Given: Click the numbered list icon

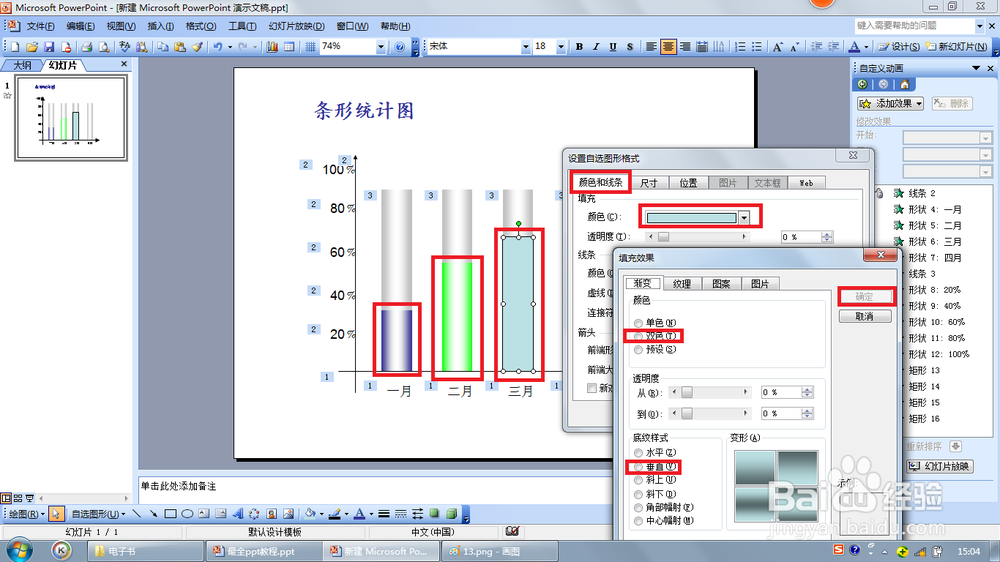Looking at the screenshot, I should point(740,47).
